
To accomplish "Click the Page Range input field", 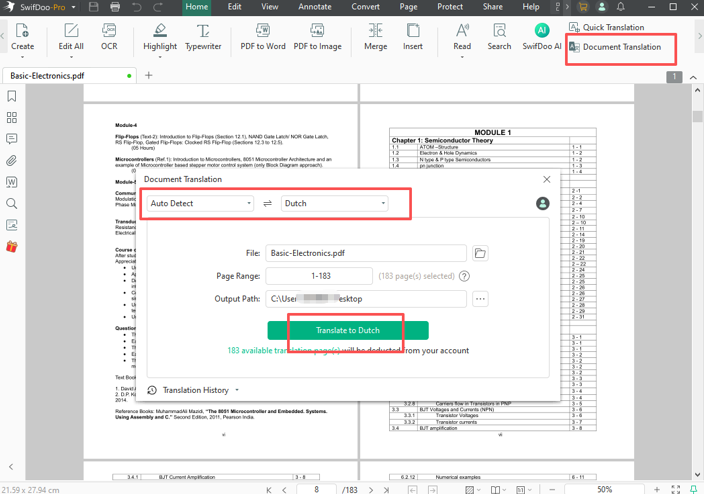I will [319, 276].
